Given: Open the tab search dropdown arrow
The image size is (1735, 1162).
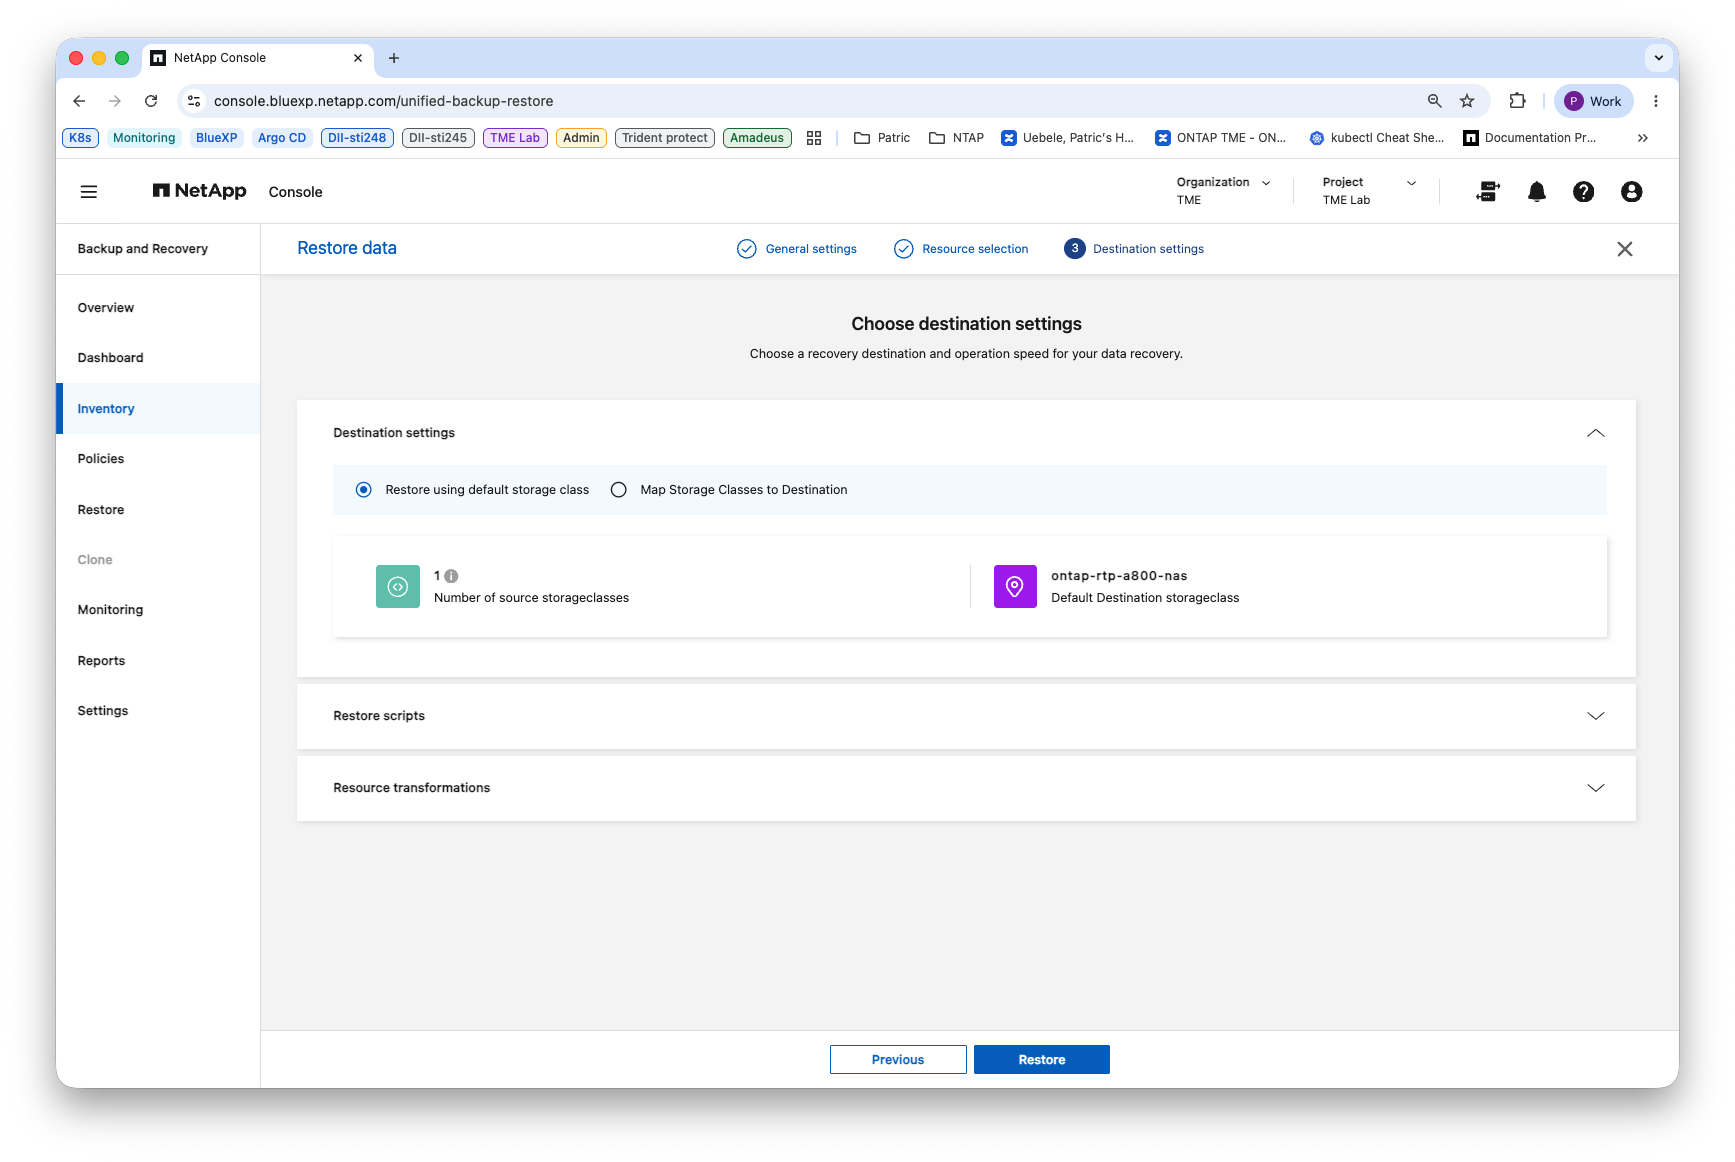Looking at the screenshot, I should click(x=1659, y=58).
